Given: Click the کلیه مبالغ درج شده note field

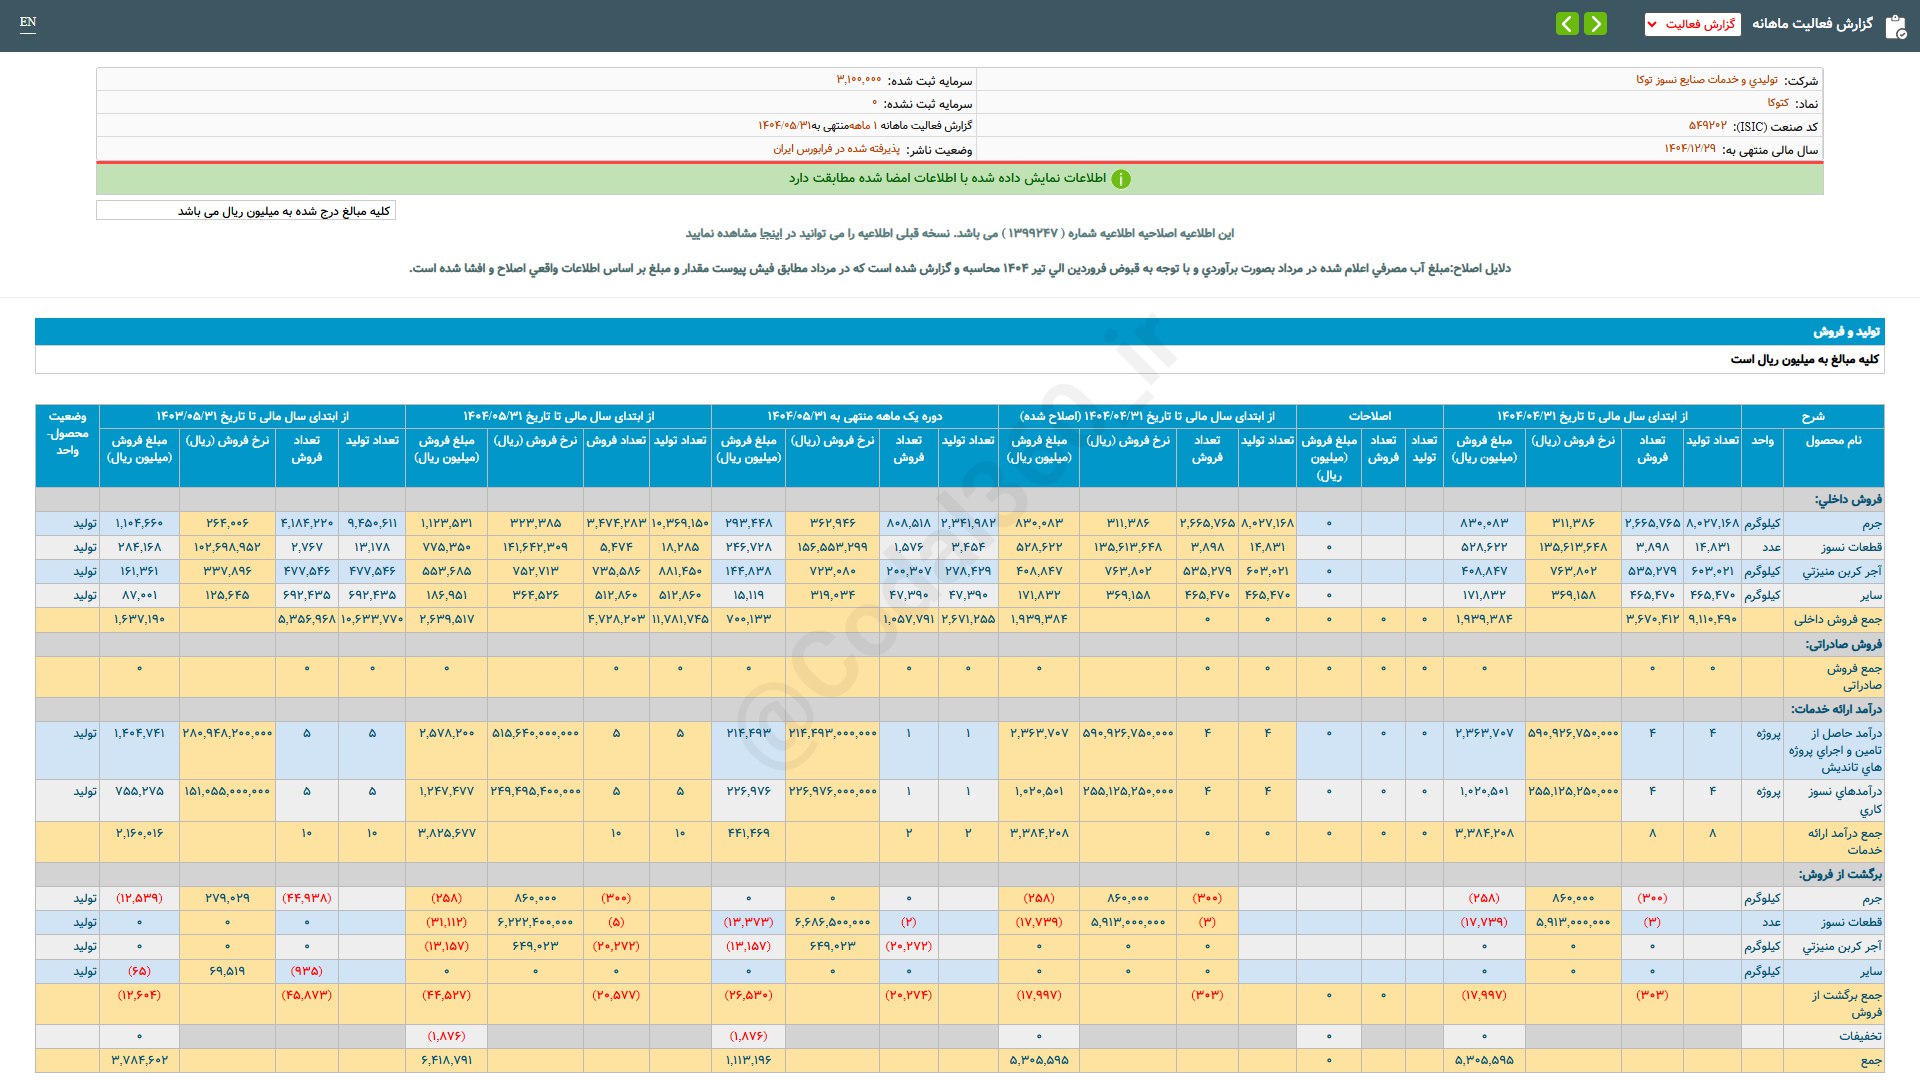Looking at the screenshot, I should coord(246,211).
